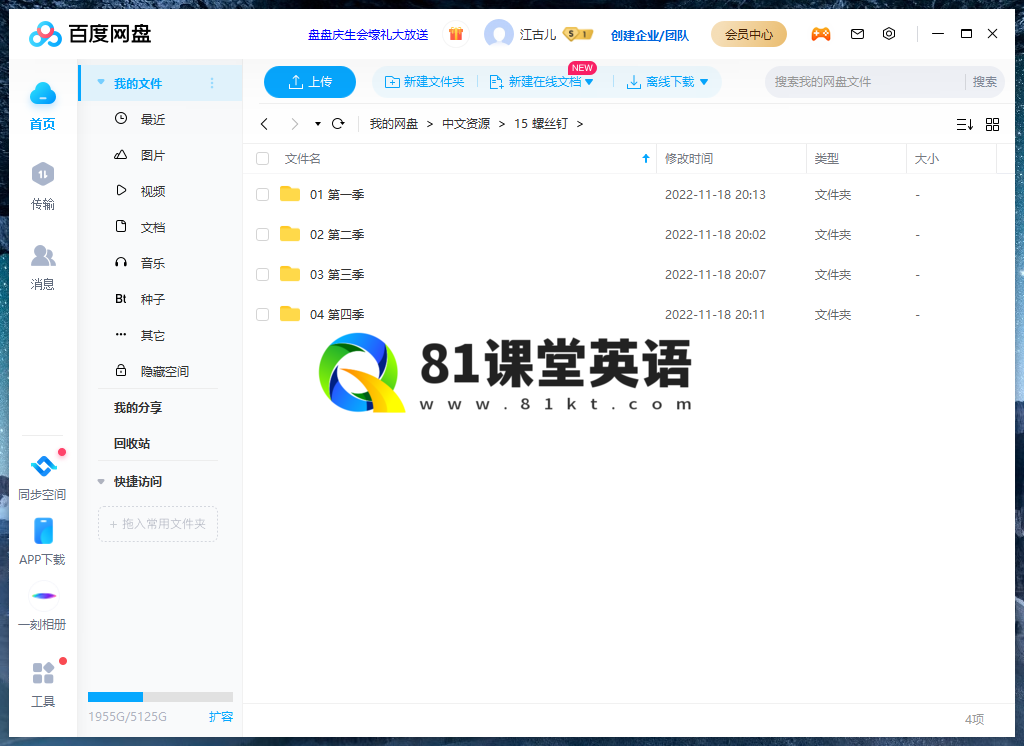1024x746 pixels.
Task: Click the 扩容 expand storage link
Action: click(221, 717)
